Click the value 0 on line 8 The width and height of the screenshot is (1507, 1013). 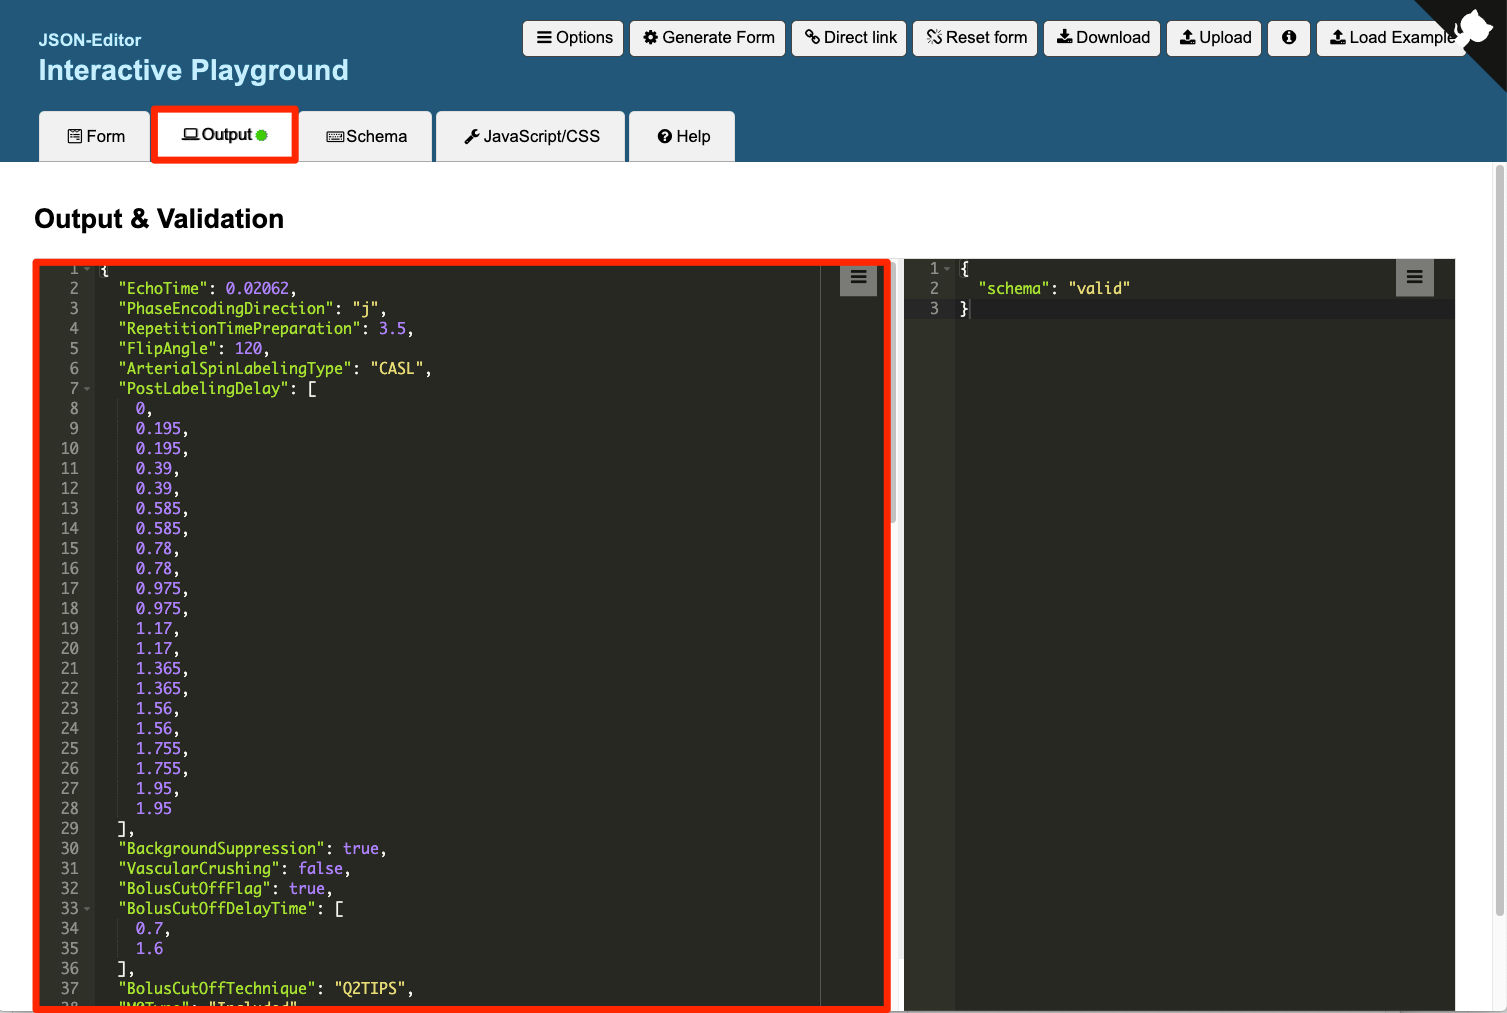click(140, 408)
